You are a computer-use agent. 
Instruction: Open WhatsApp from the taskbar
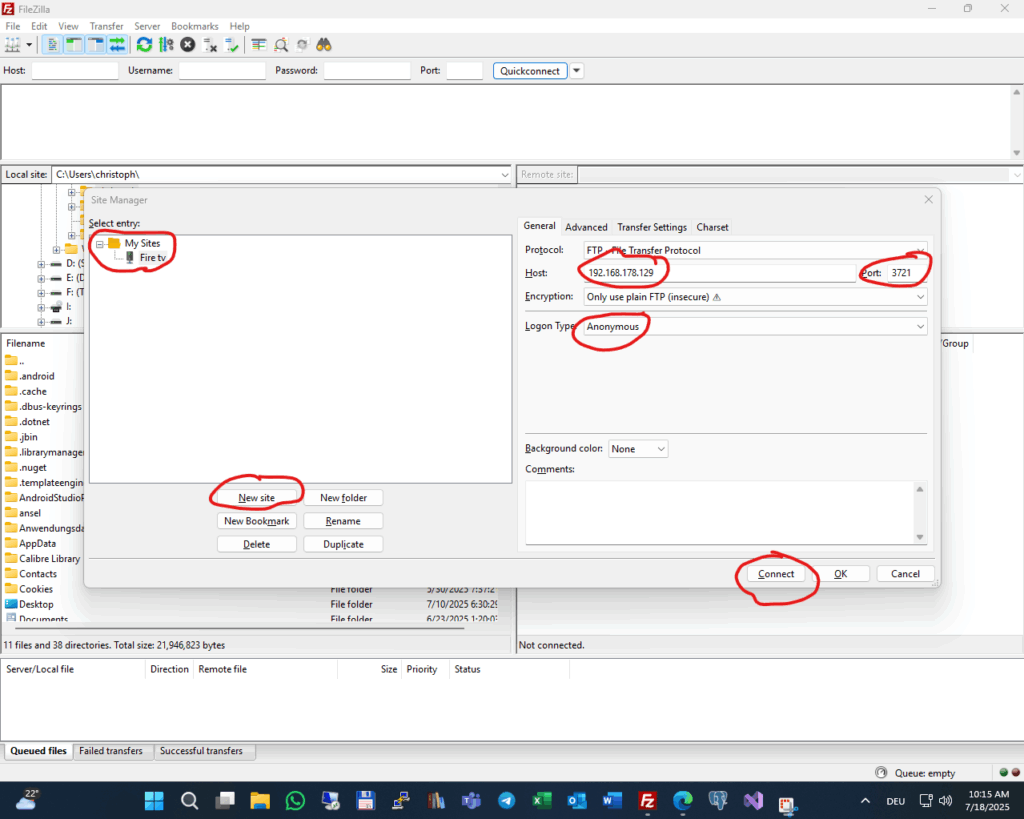[x=295, y=801]
